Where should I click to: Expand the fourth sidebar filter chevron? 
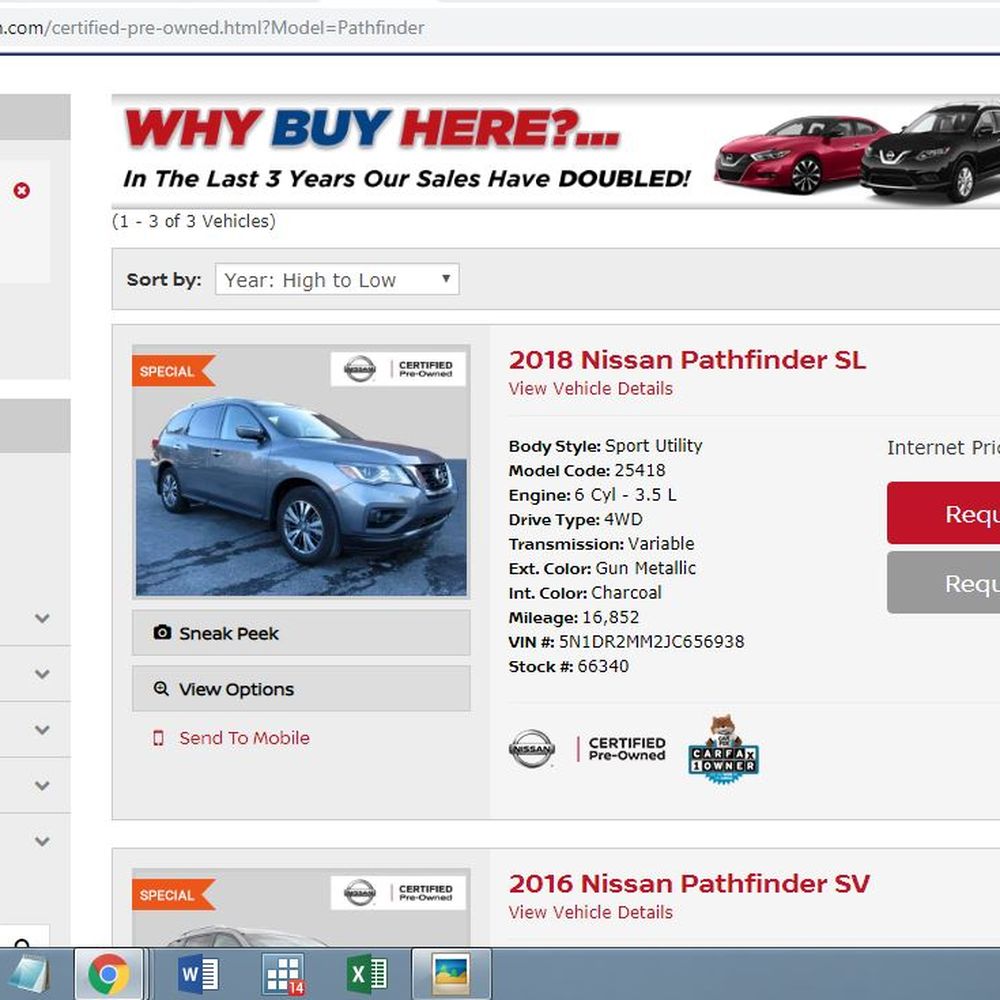[42, 786]
